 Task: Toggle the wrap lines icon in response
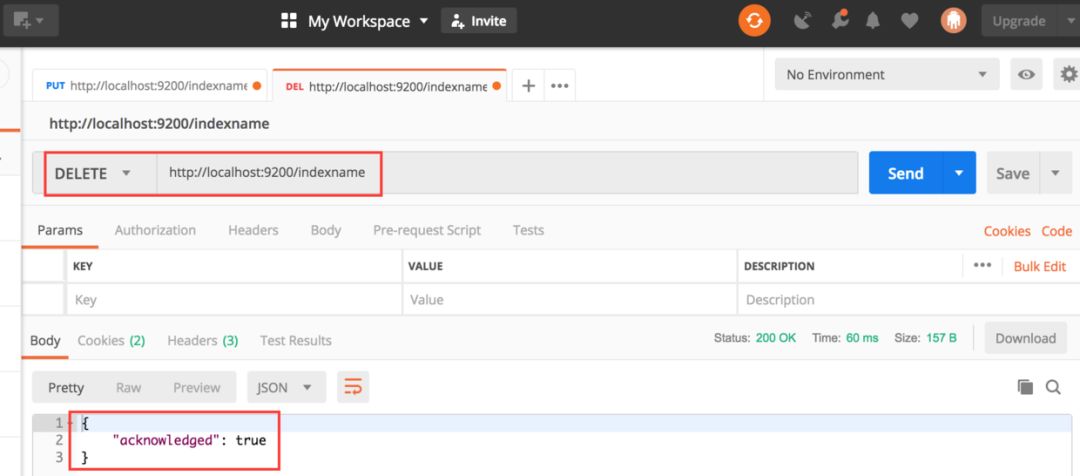[352, 387]
